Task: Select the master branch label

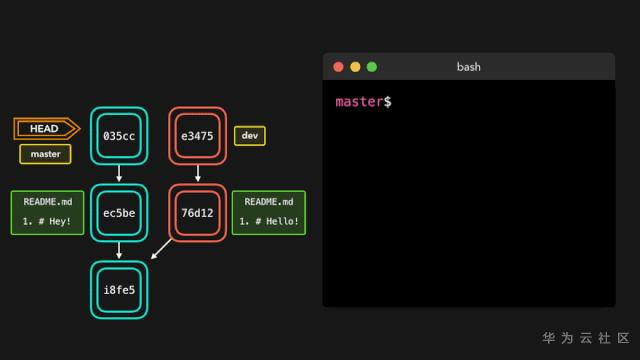Action: pos(45,154)
